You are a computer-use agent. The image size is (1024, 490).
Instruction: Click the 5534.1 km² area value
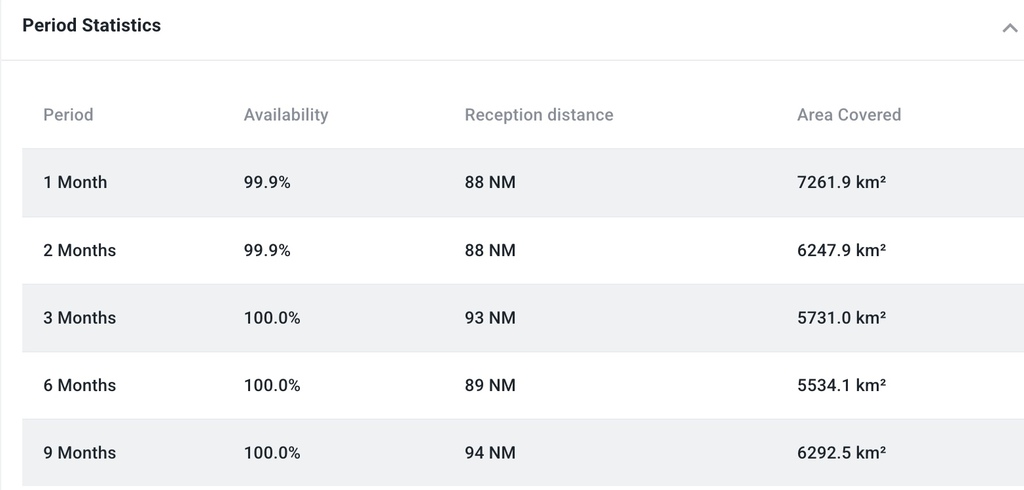[x=841, y=385]
